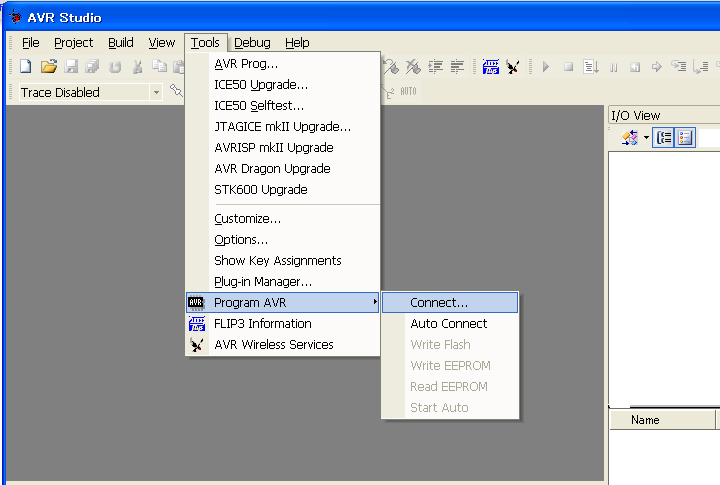Click the Save floppy disk icon
Image resolution: width=720 pixels, height=485 pixels.
(x=71, y=67)
